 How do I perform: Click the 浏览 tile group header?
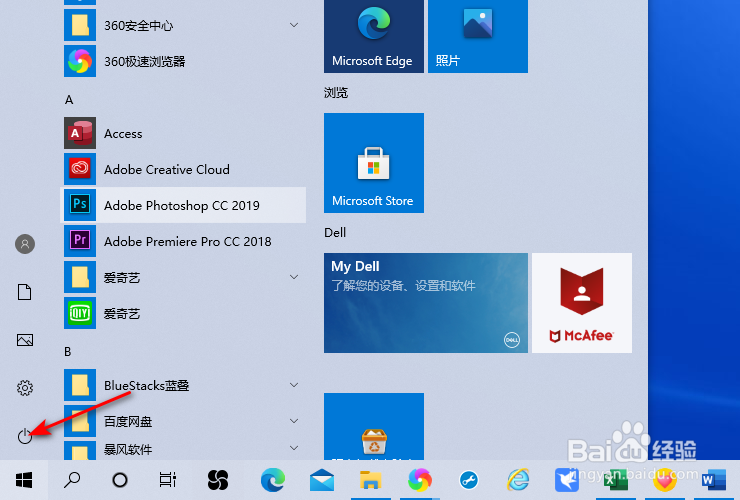tap(336, 93)
